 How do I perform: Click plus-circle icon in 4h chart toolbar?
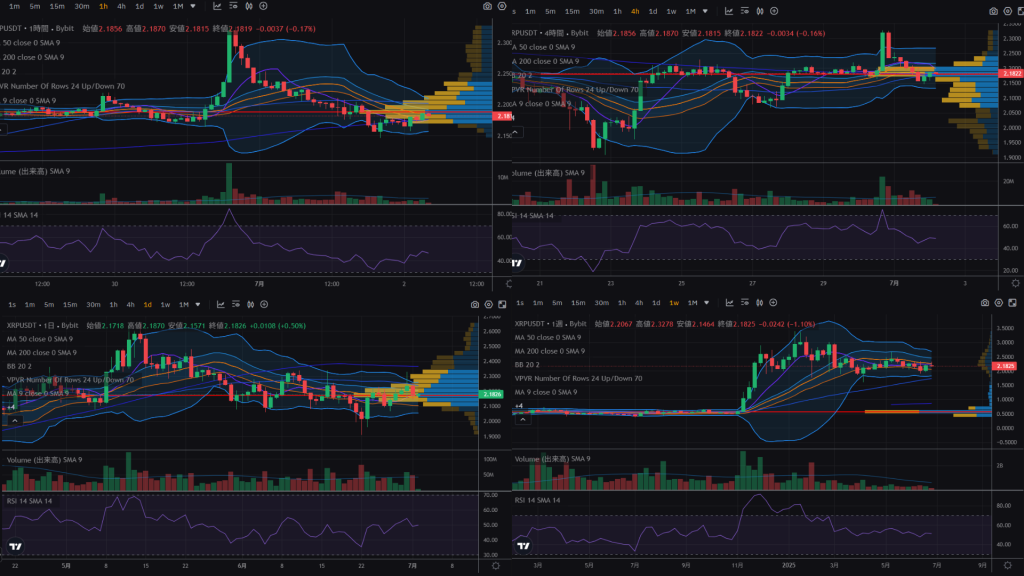pos(774,11)
